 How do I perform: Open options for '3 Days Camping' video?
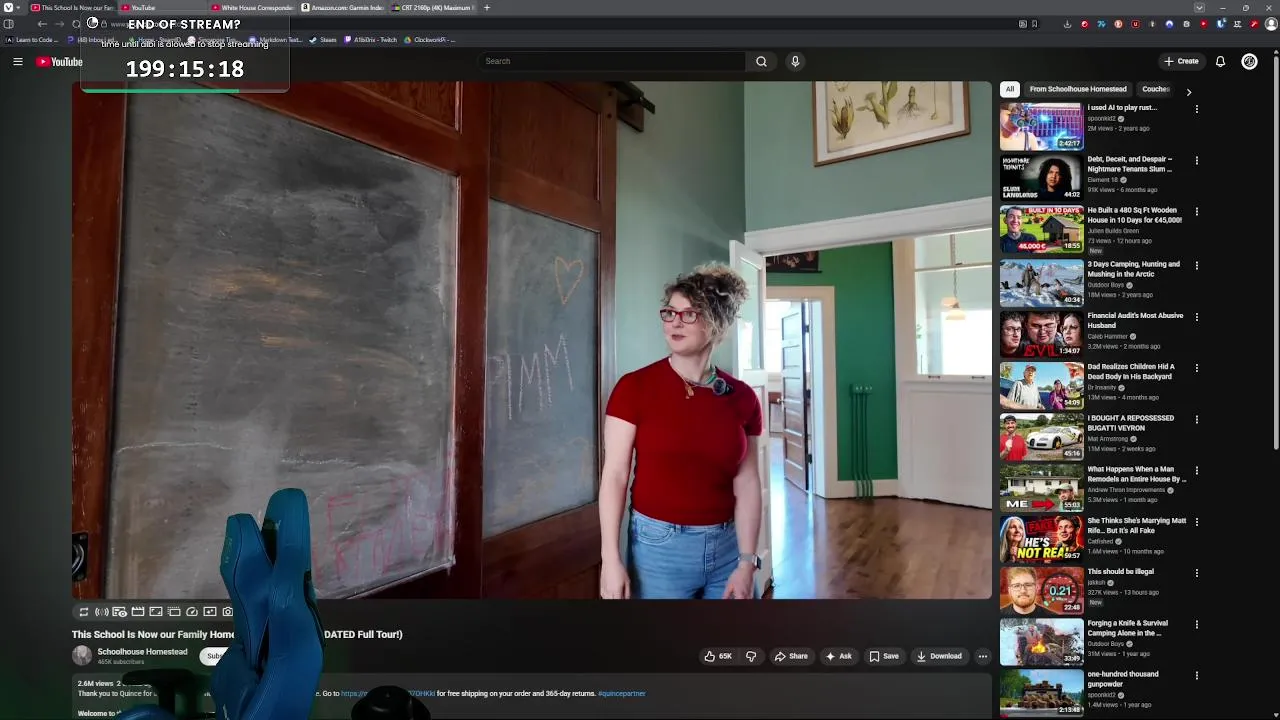(1196, 265)
